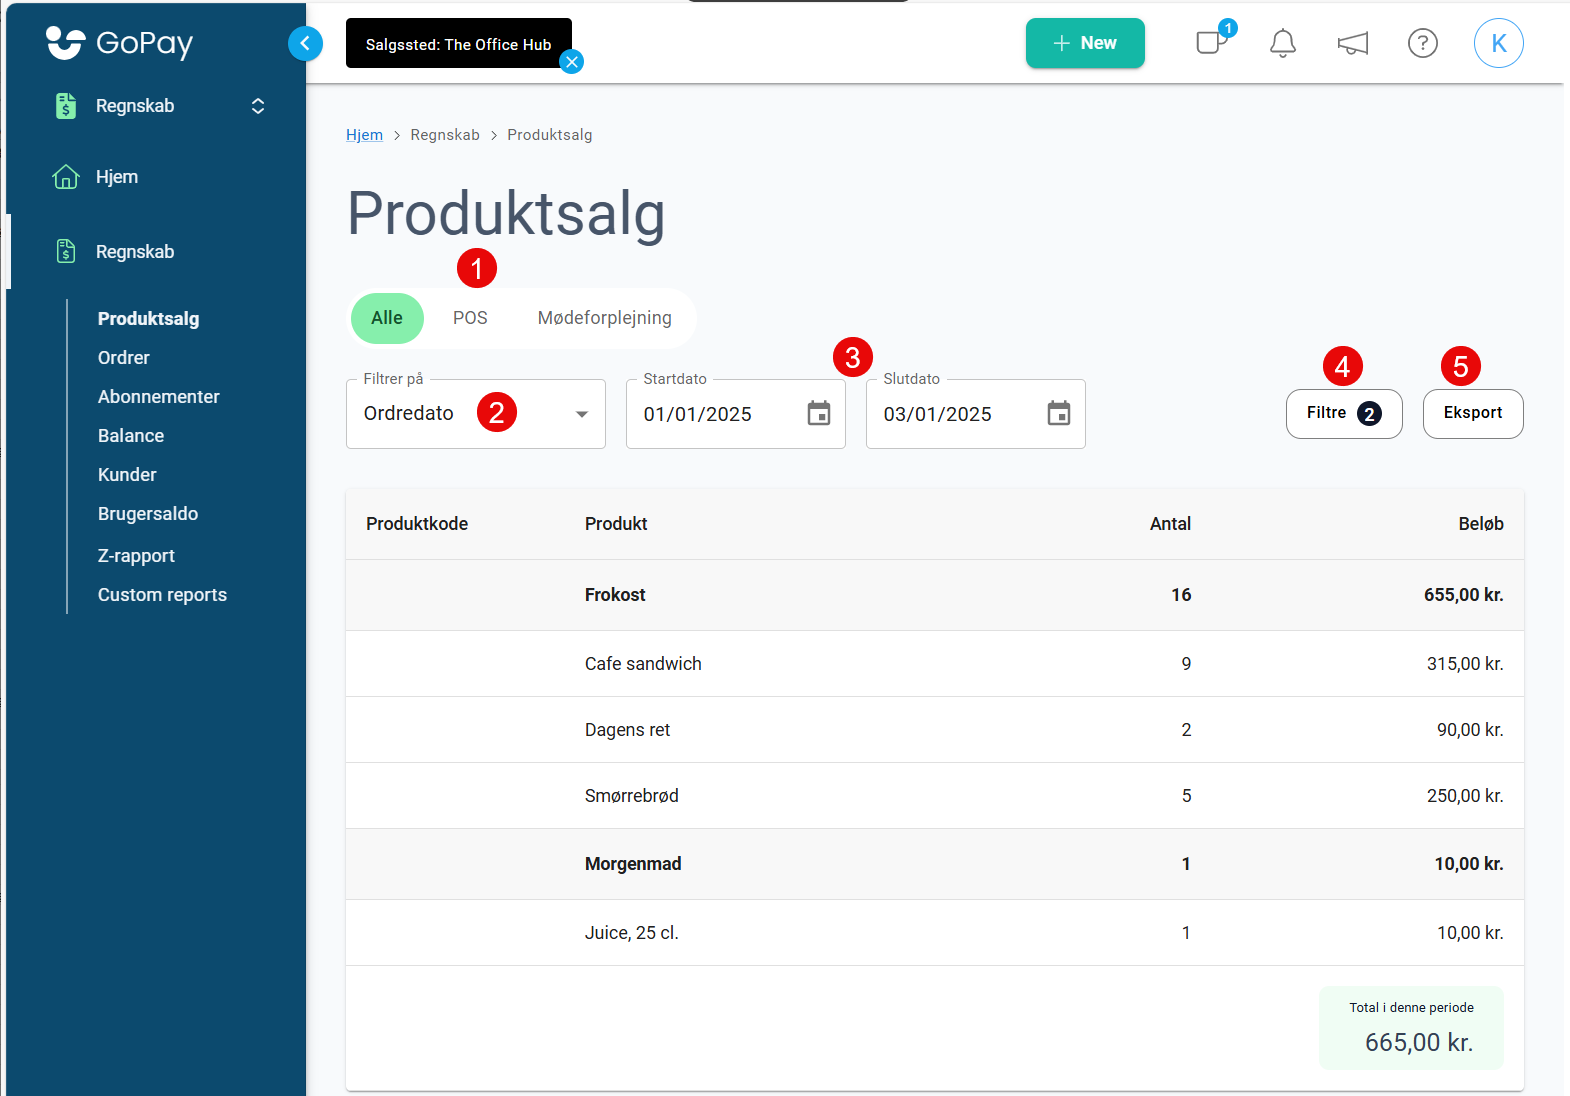Click the Cafe sandwich row
The width and height of the screenshot is (1570, 1096).
(935, 664)
